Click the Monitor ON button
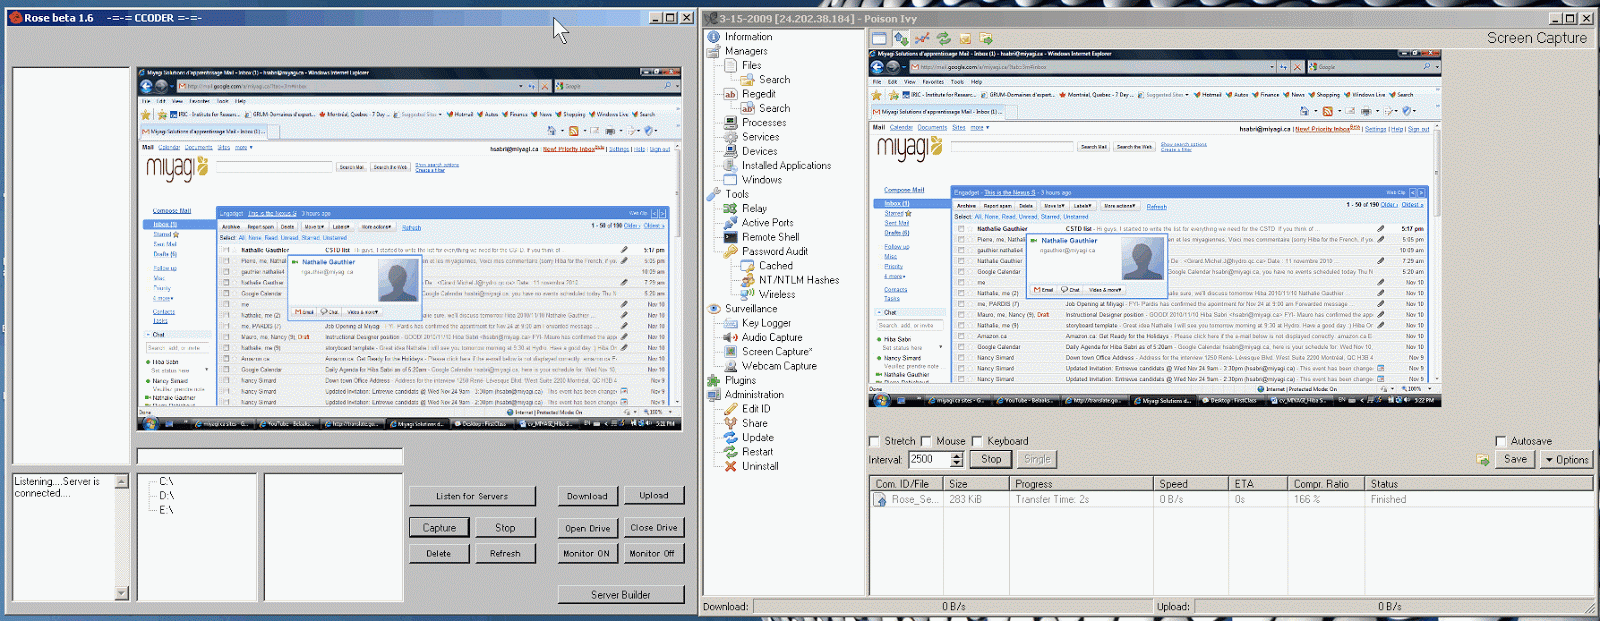Viewport: 1600px width, 621px height. (x=586, y=553)
